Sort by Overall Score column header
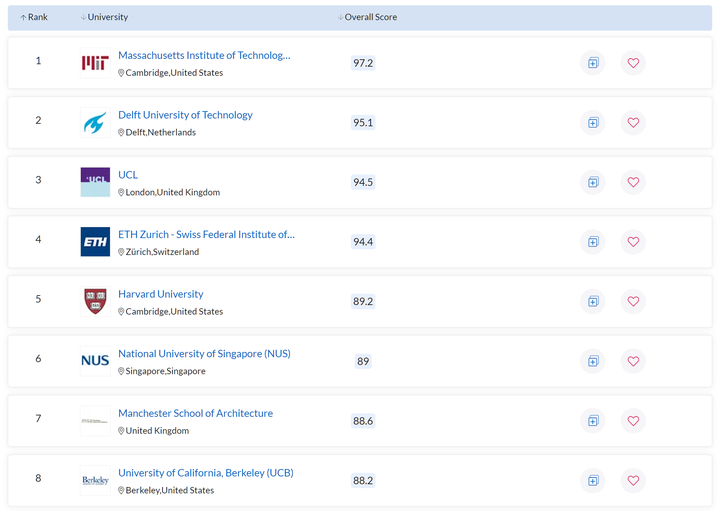The image size is (720, 511). (x=368, y=17)
